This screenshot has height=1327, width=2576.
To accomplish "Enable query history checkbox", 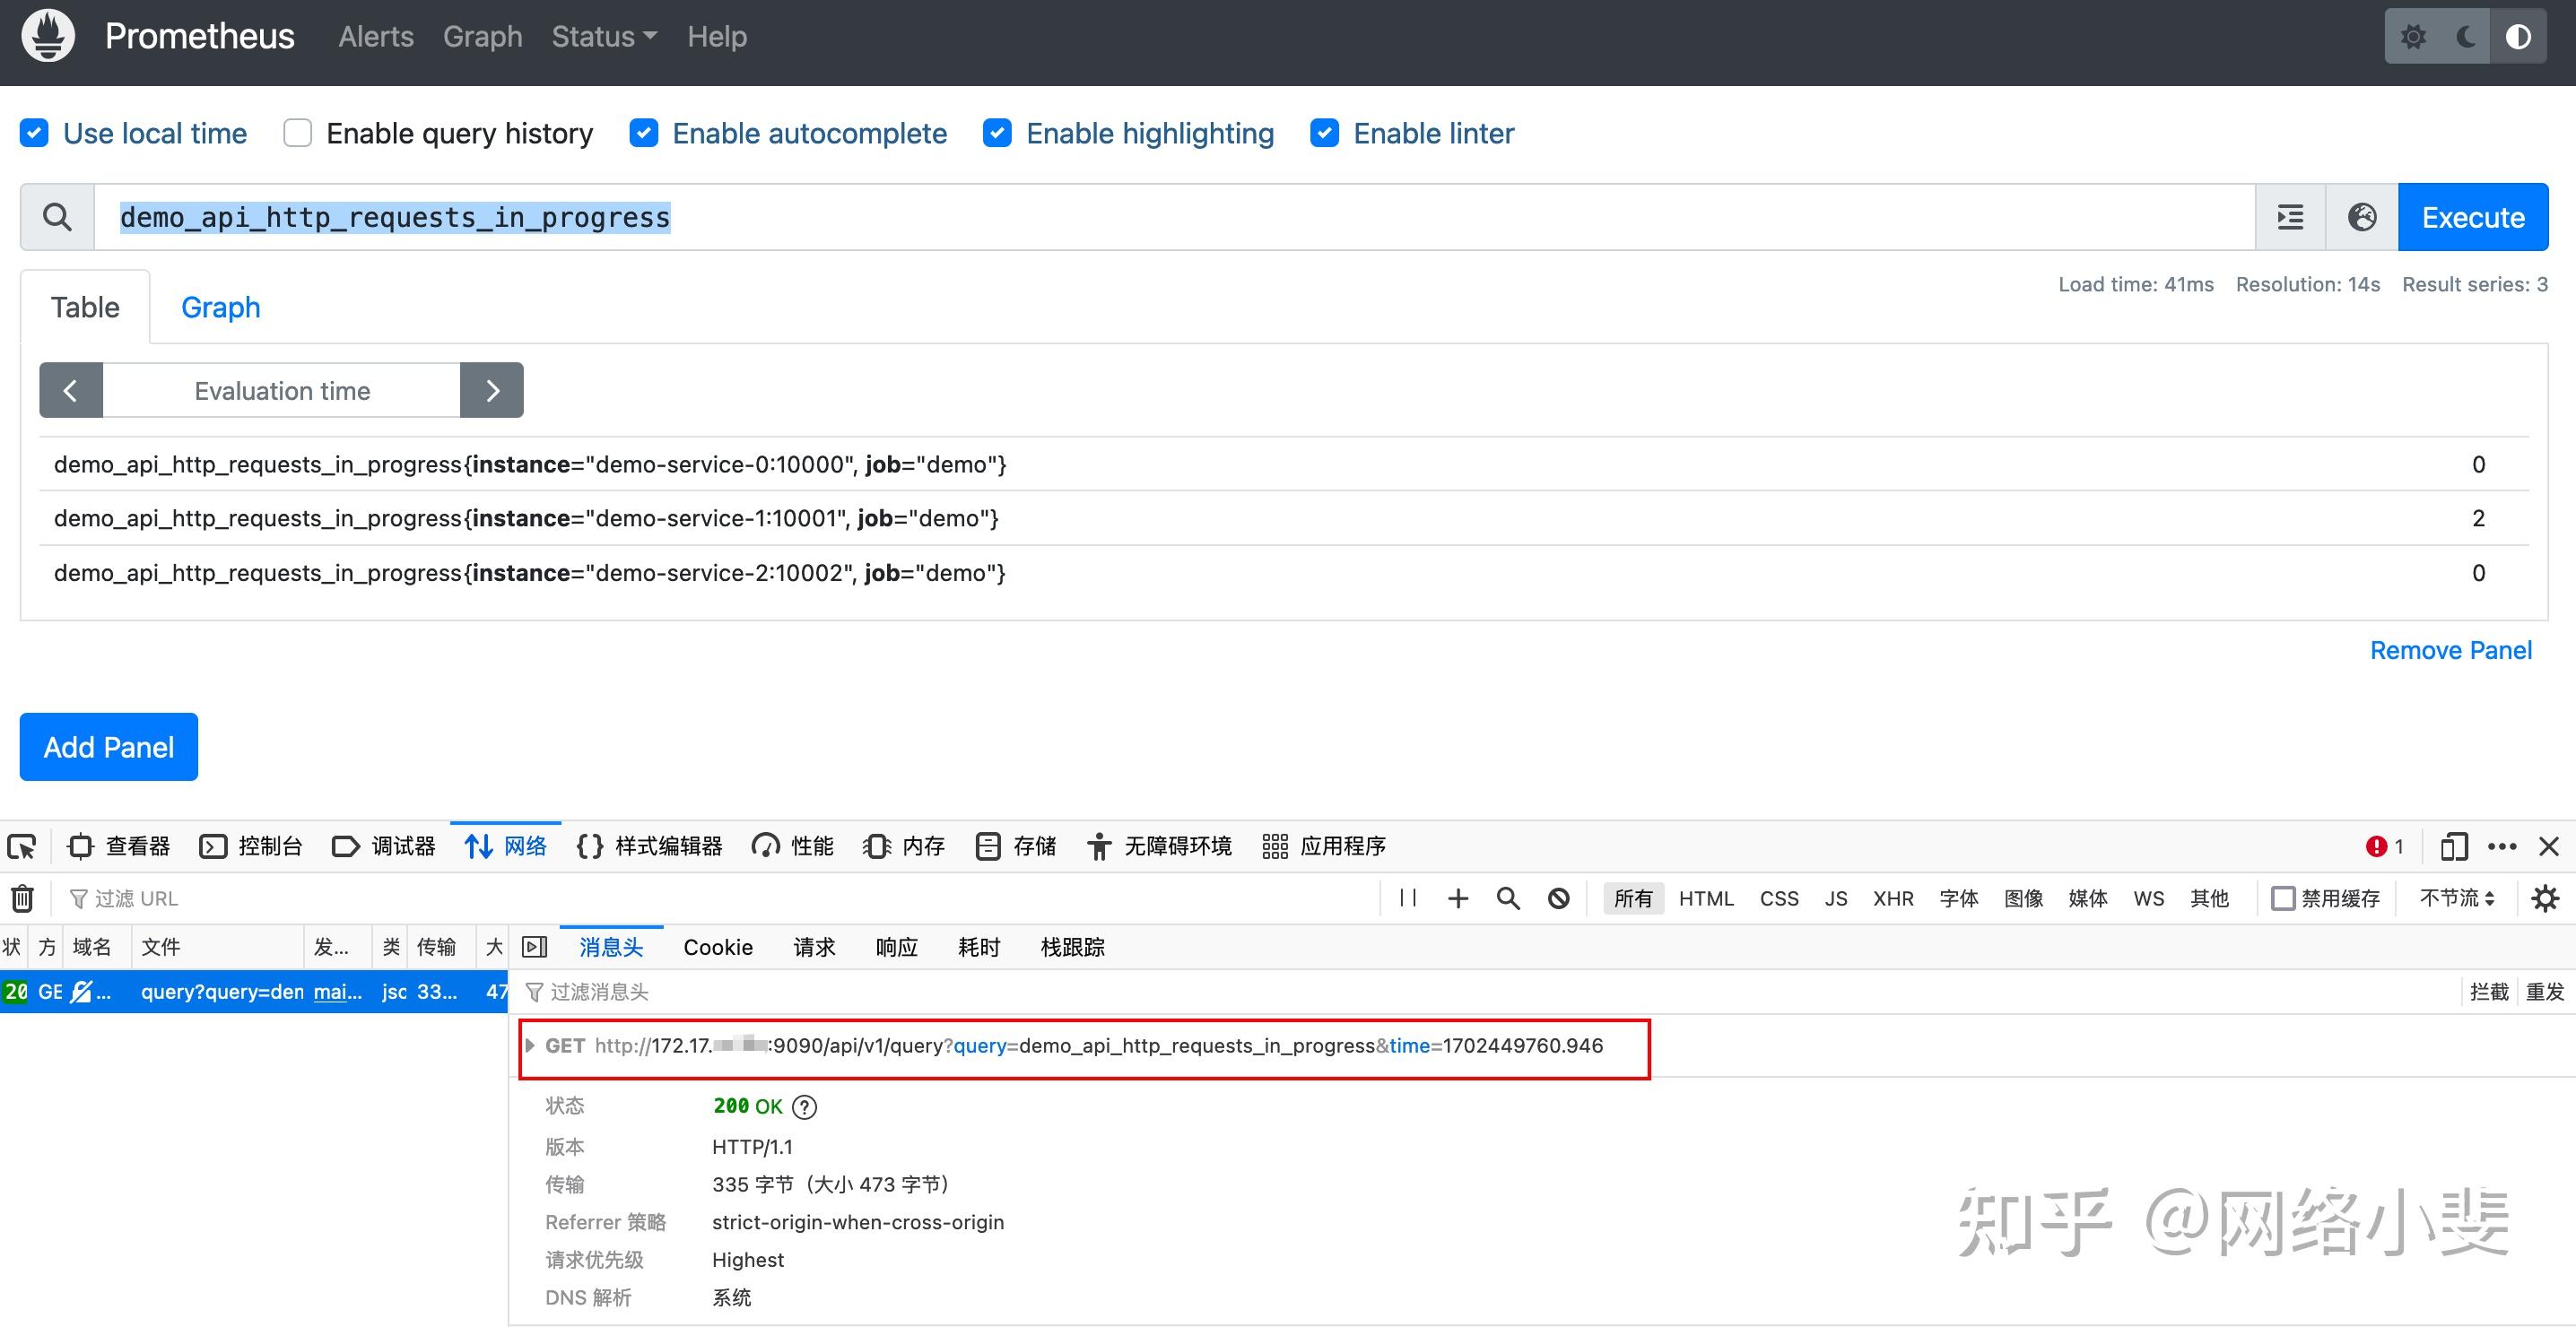I will point(298,133).
